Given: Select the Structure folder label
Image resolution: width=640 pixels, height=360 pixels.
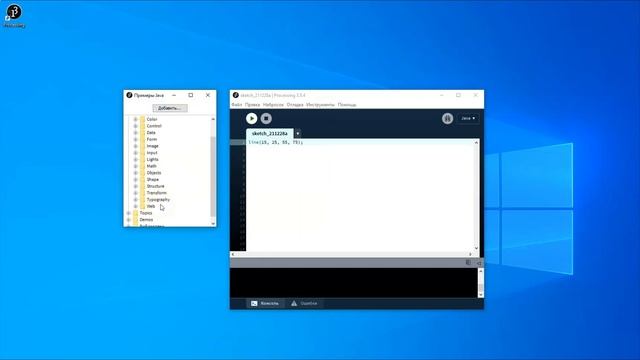Looking at the screenshot, I should point(156,186).
